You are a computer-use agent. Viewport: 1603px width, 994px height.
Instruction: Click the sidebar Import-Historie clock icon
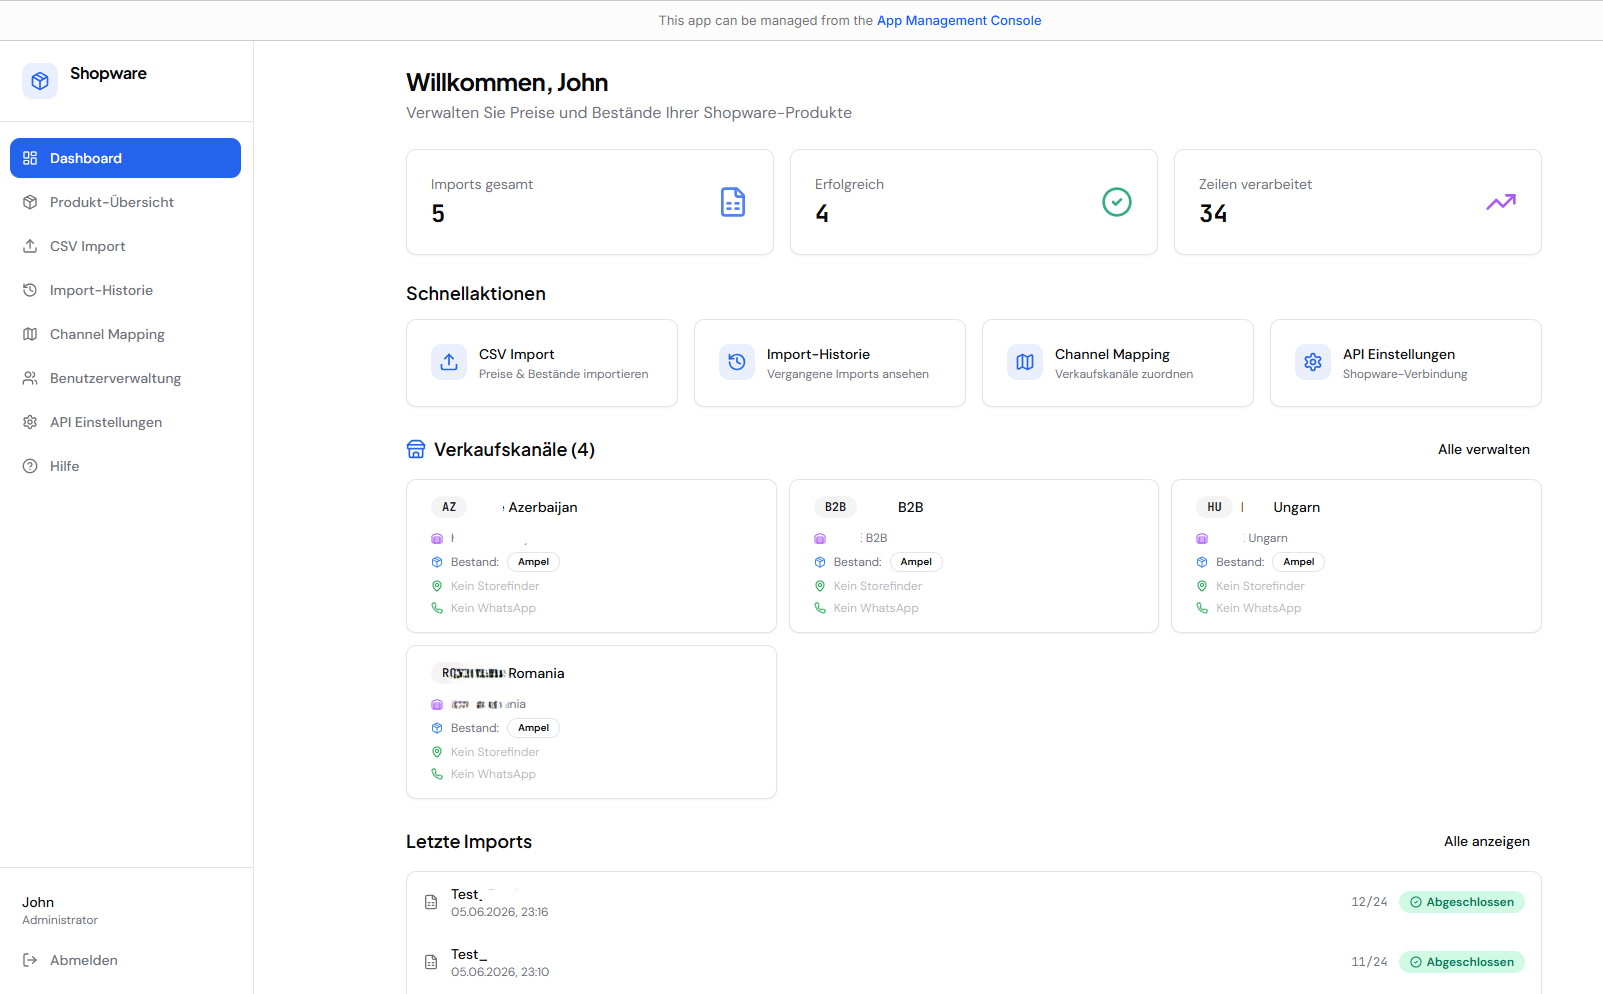click(x=30, y=290)
